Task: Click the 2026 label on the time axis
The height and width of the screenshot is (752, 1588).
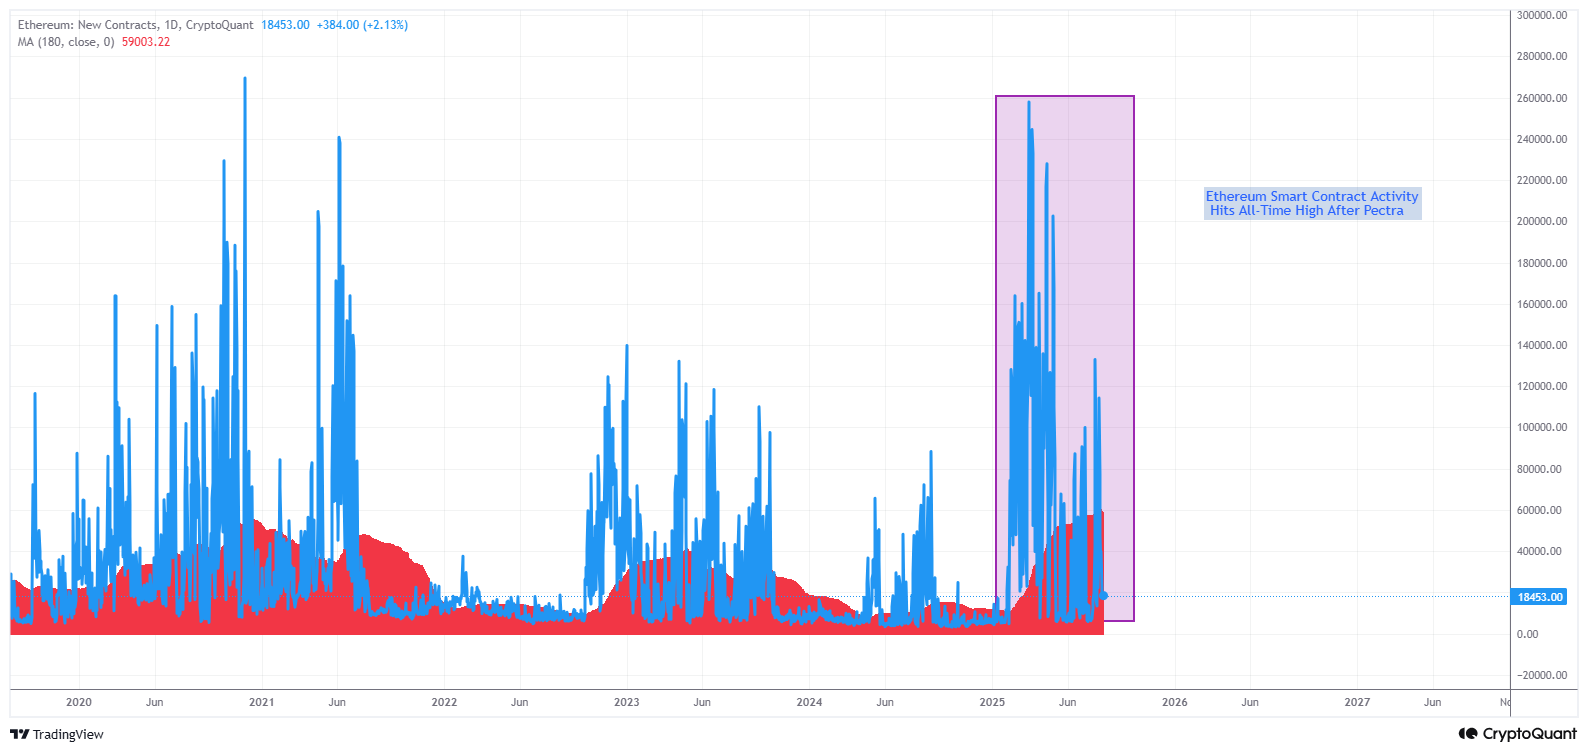Action: (1174, 702)
